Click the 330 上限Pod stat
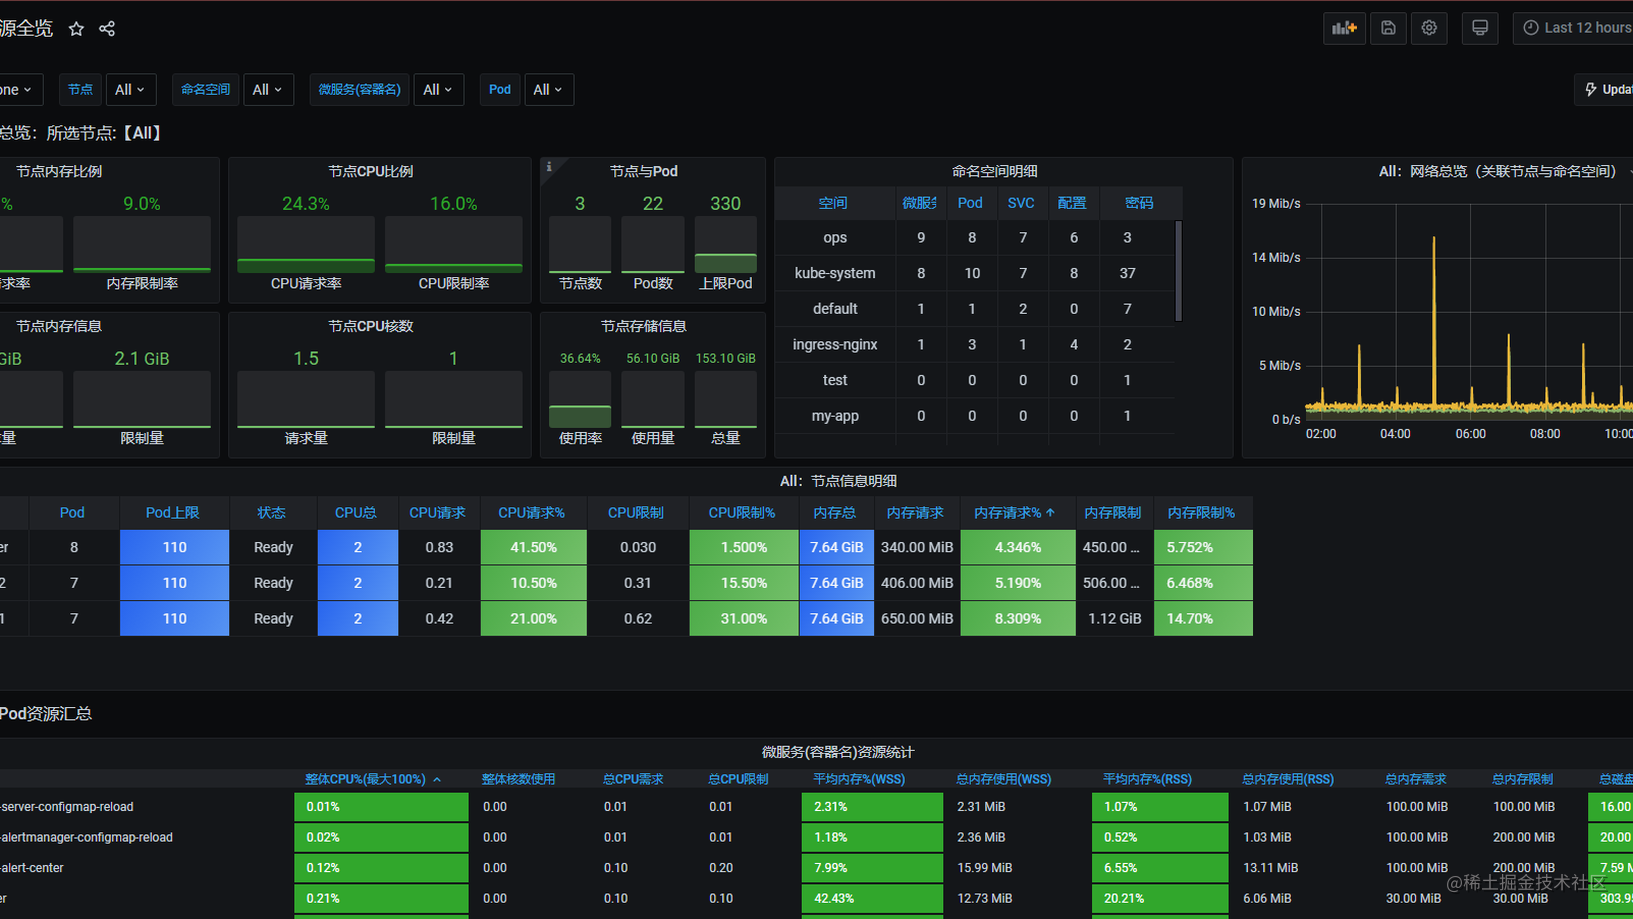Image resolution: width=1633 pixels, height=919 pixels. pyautogui.click(x=726, y=243)
